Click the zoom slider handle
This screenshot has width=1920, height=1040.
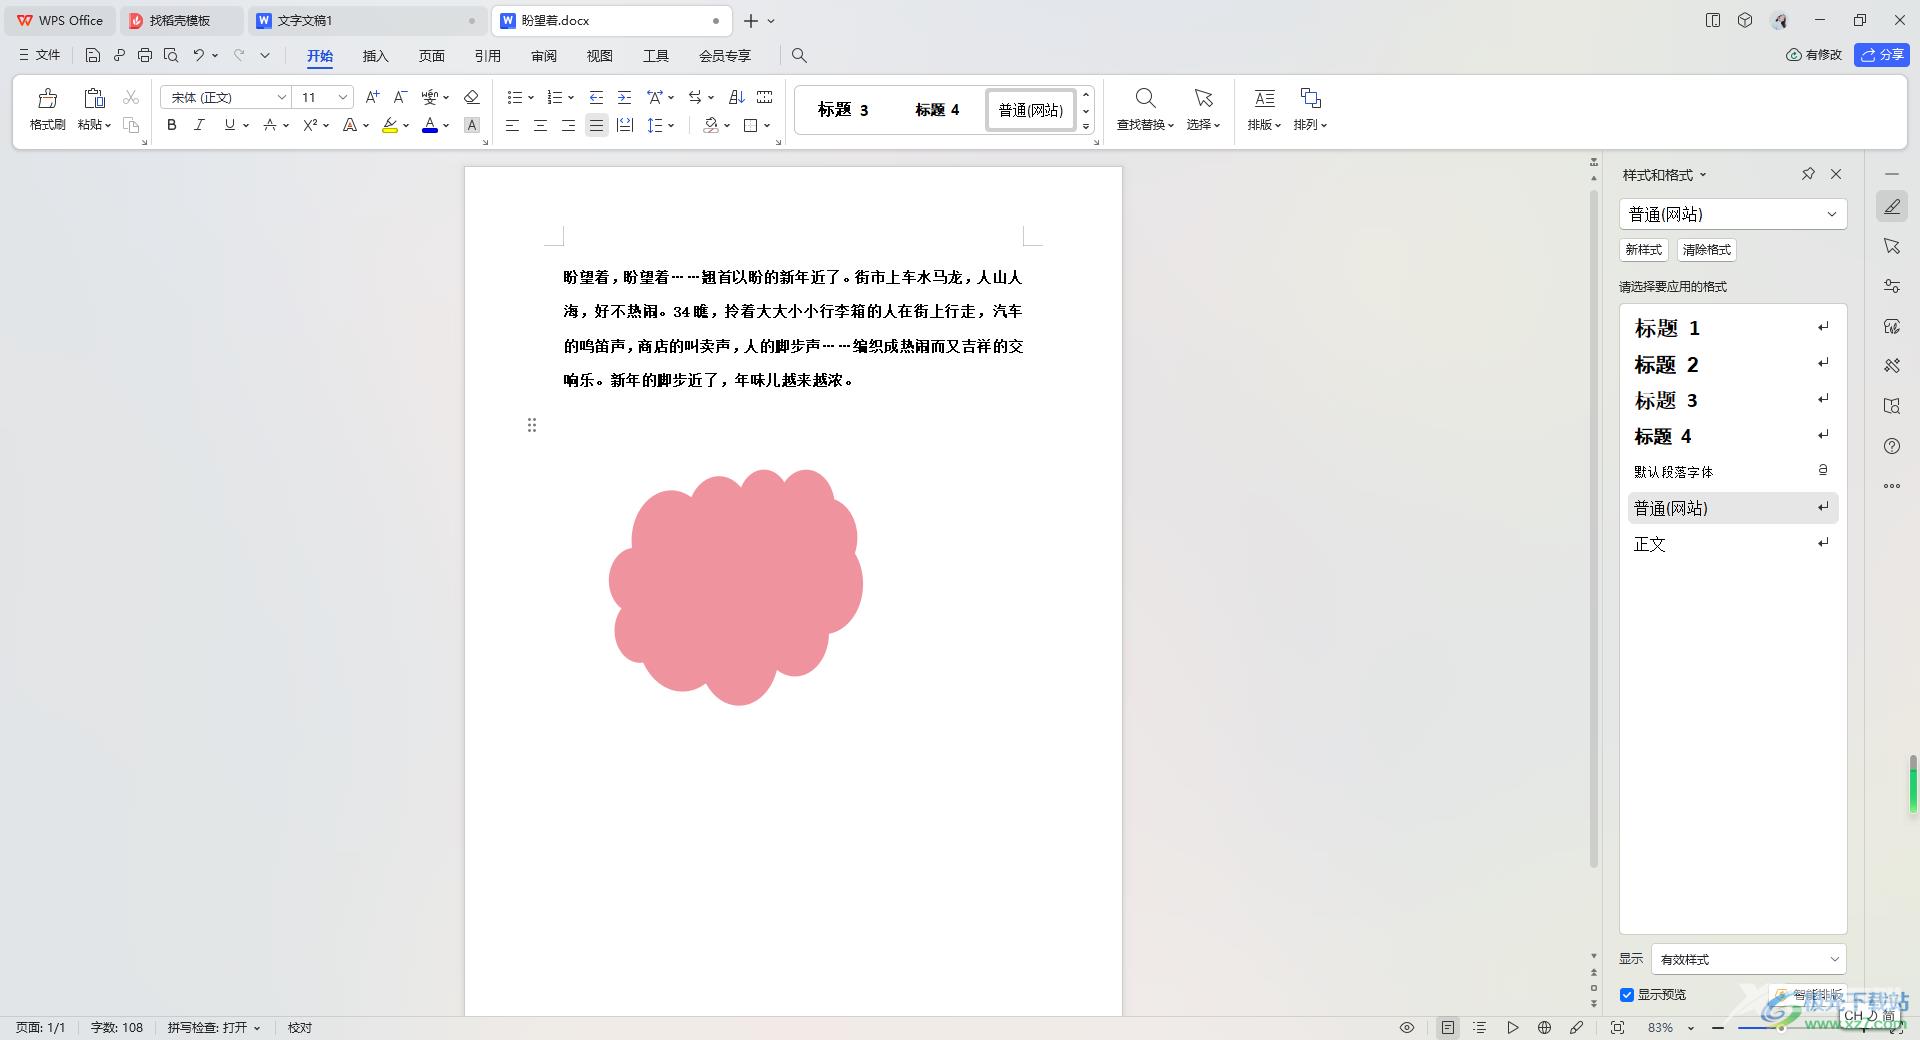(1780, 1027)
